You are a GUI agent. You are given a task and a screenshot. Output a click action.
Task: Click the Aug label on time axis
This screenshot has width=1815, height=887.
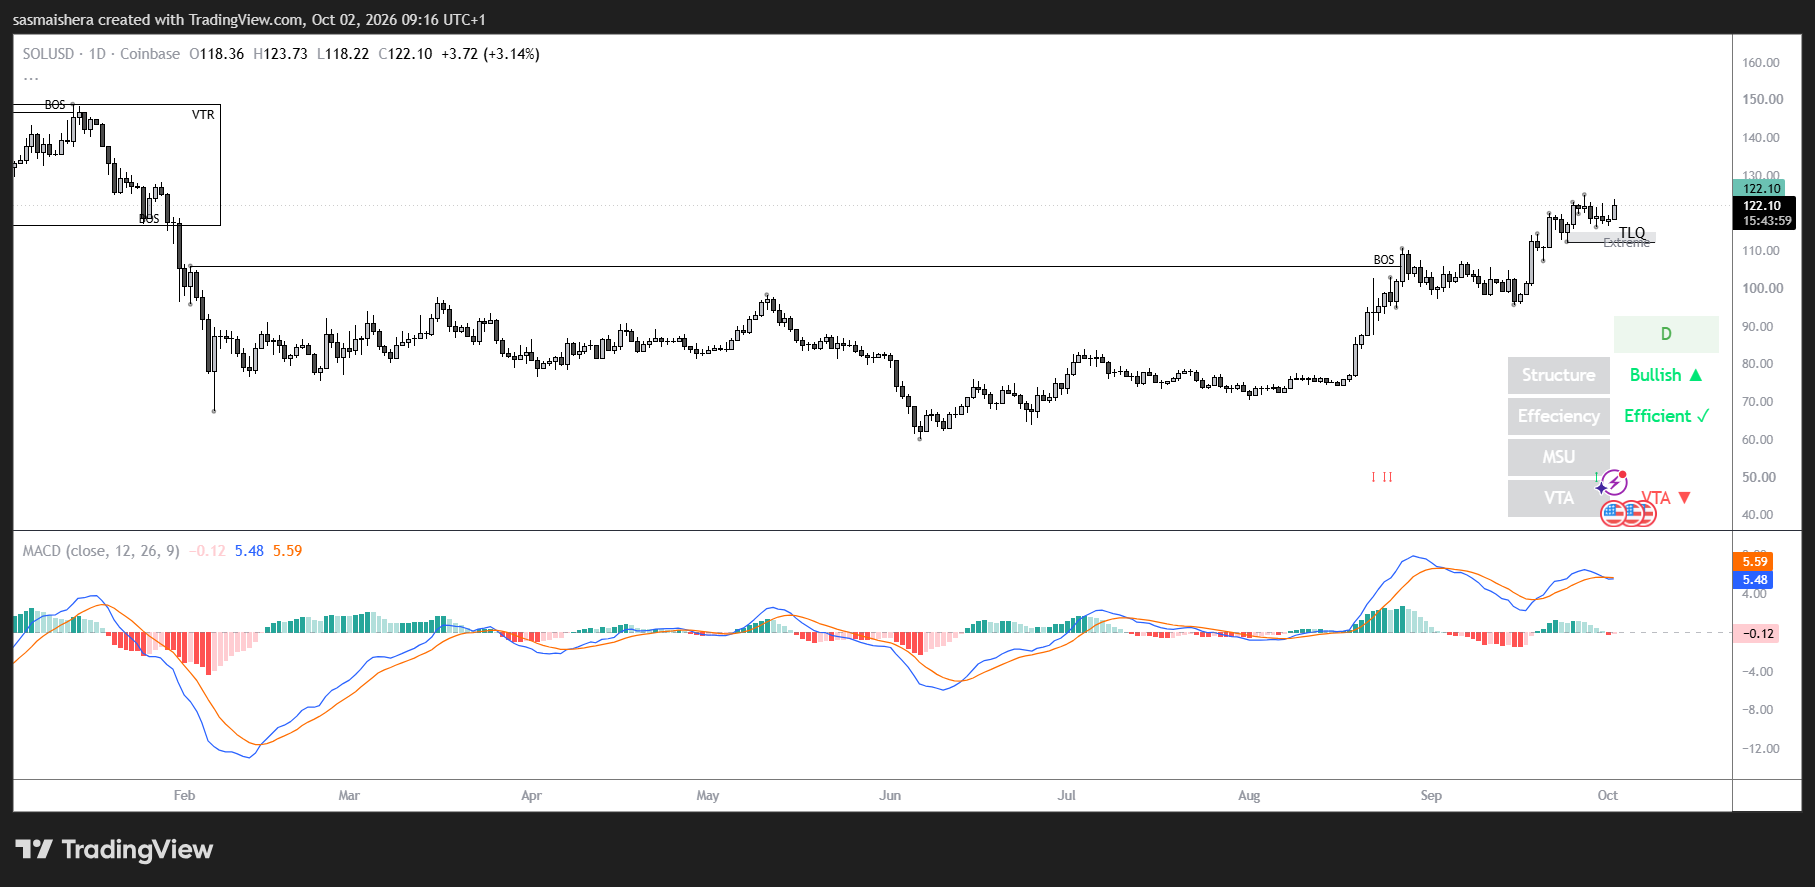click(1249, 796)
